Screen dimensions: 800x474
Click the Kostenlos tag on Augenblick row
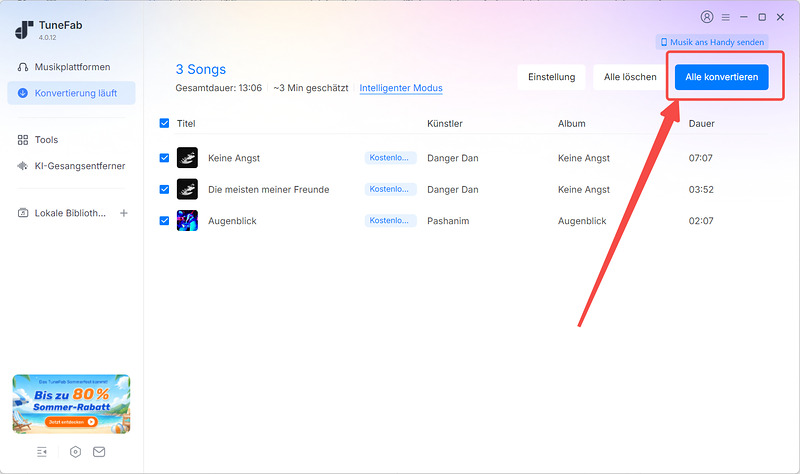tap(390, 220)
